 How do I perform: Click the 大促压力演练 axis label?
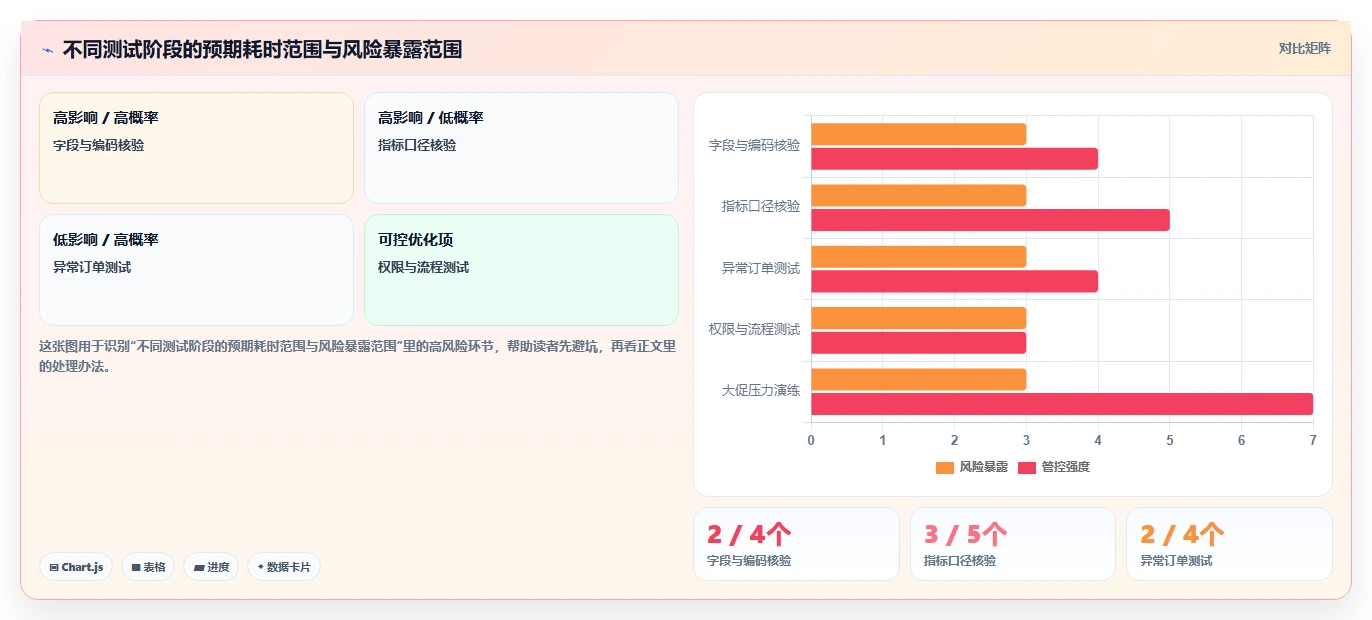pos(761,391)
